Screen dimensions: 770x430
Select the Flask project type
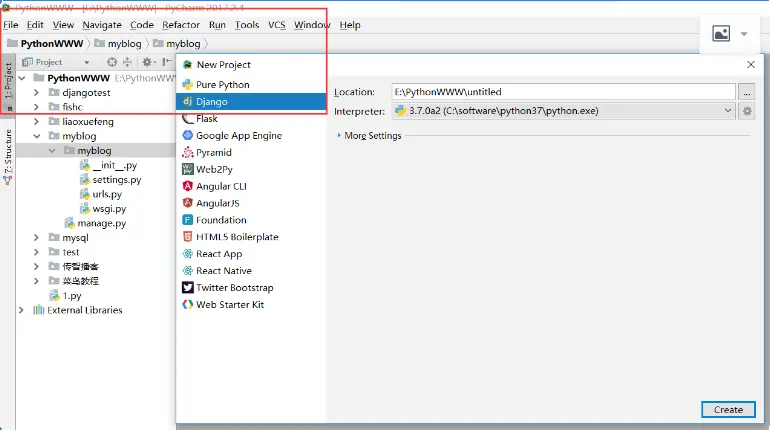pos(250,119)
